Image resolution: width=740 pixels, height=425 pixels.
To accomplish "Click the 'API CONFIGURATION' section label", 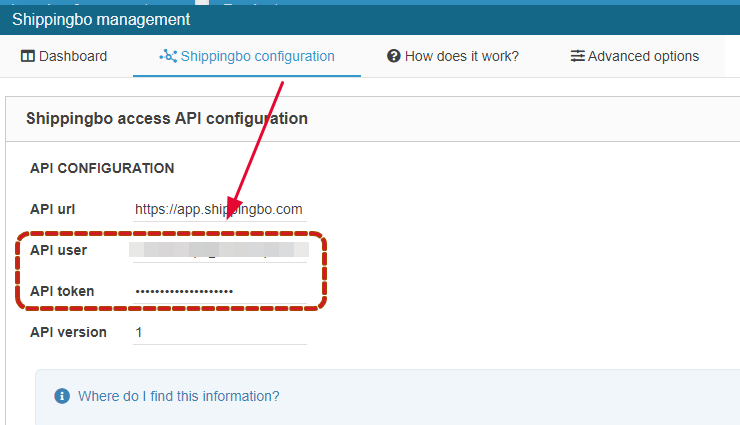I will pyautogui.click(x=102, y=168).
